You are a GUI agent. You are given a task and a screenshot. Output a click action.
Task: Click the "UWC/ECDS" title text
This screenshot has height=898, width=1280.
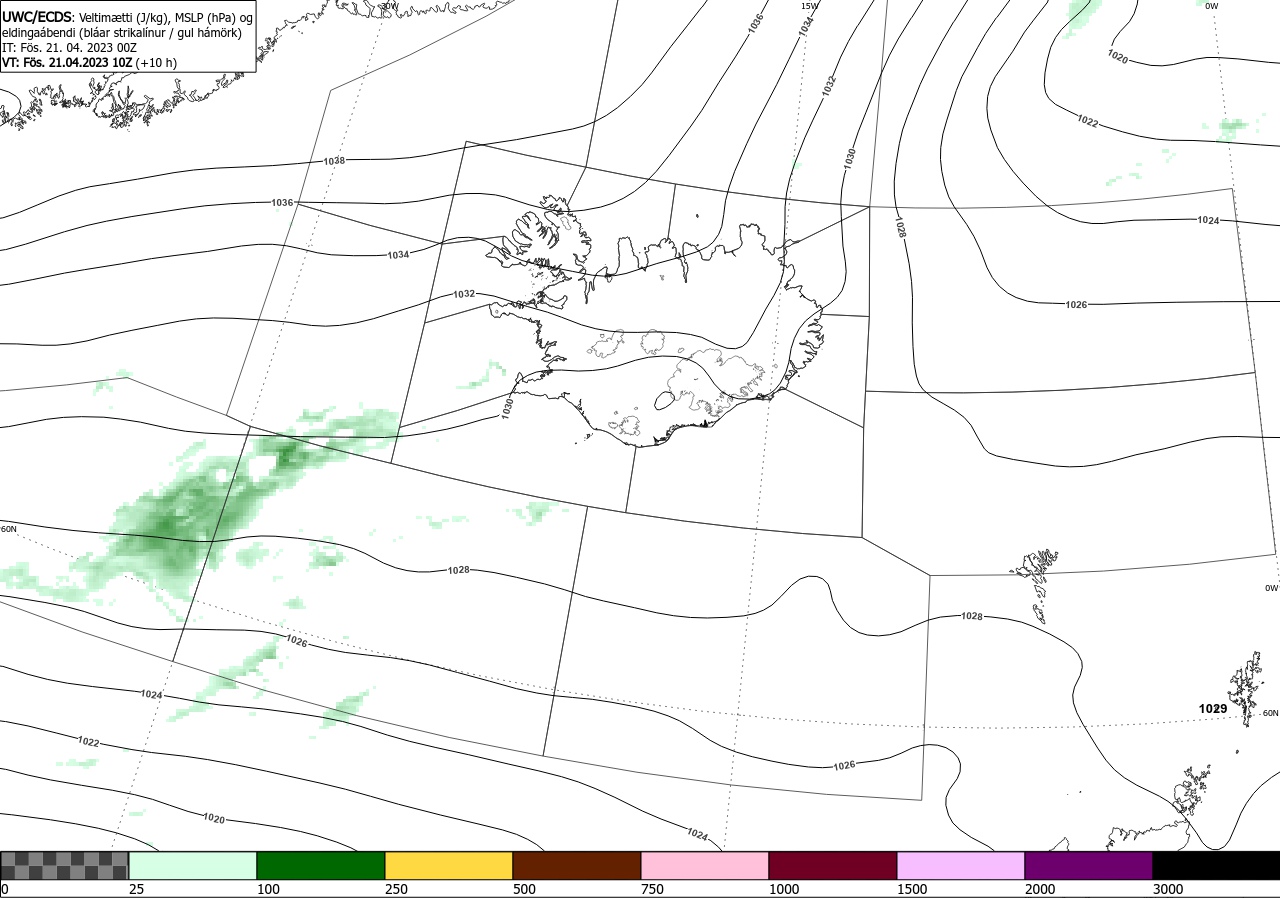36,17
